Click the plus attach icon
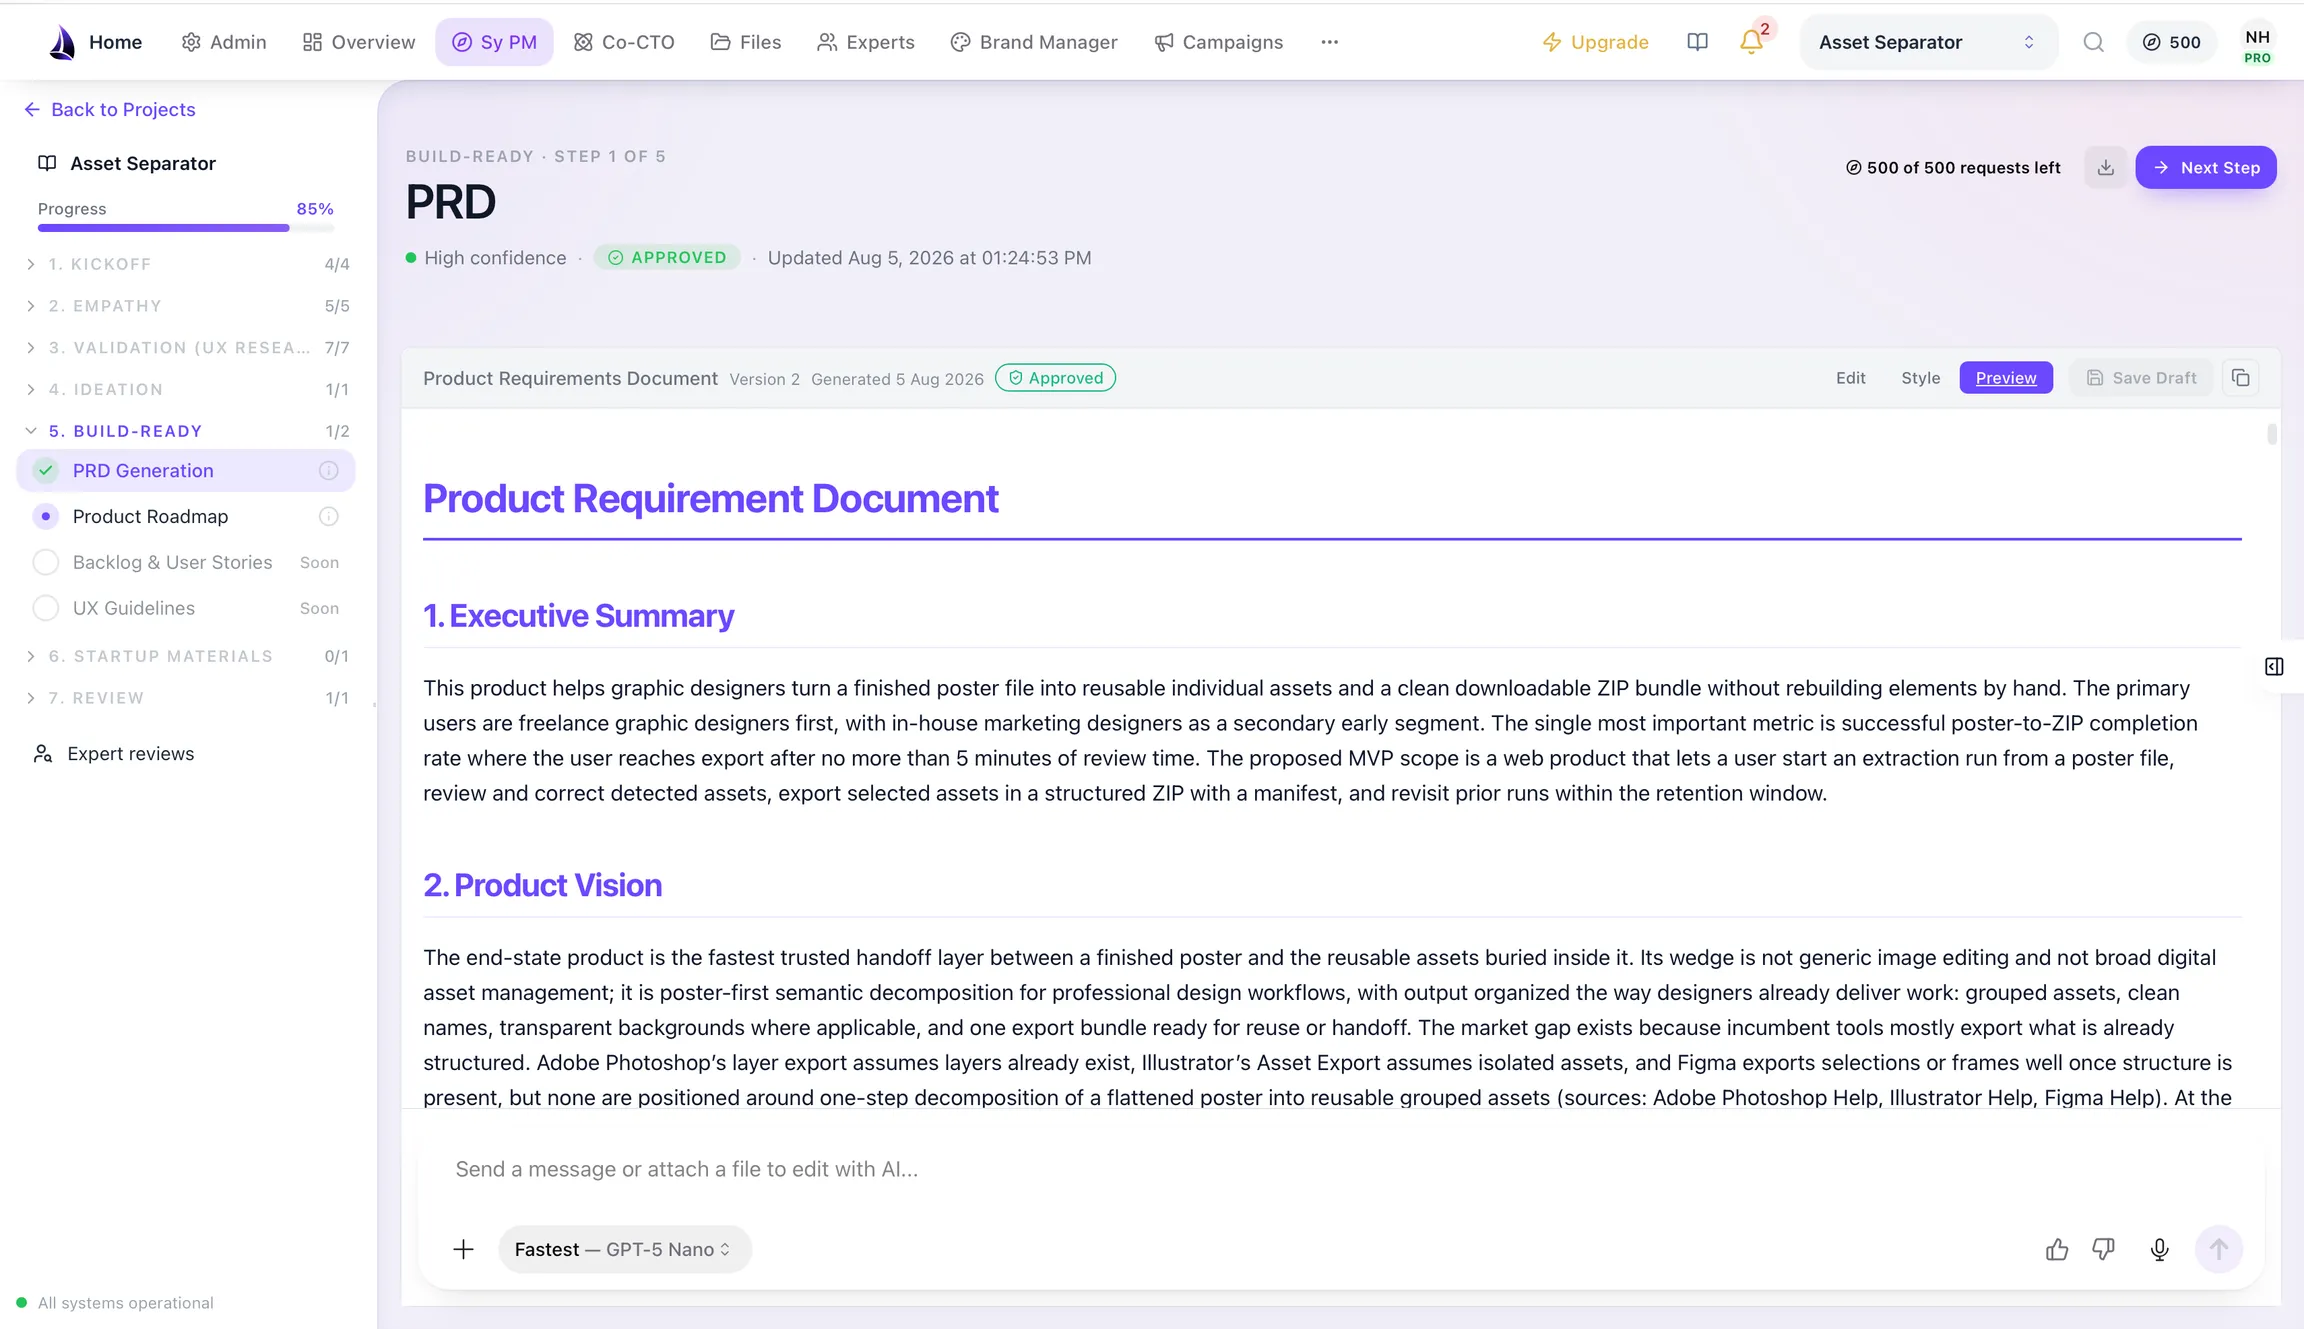Screen dimensions: 2304x1329 pos(463,1249)
